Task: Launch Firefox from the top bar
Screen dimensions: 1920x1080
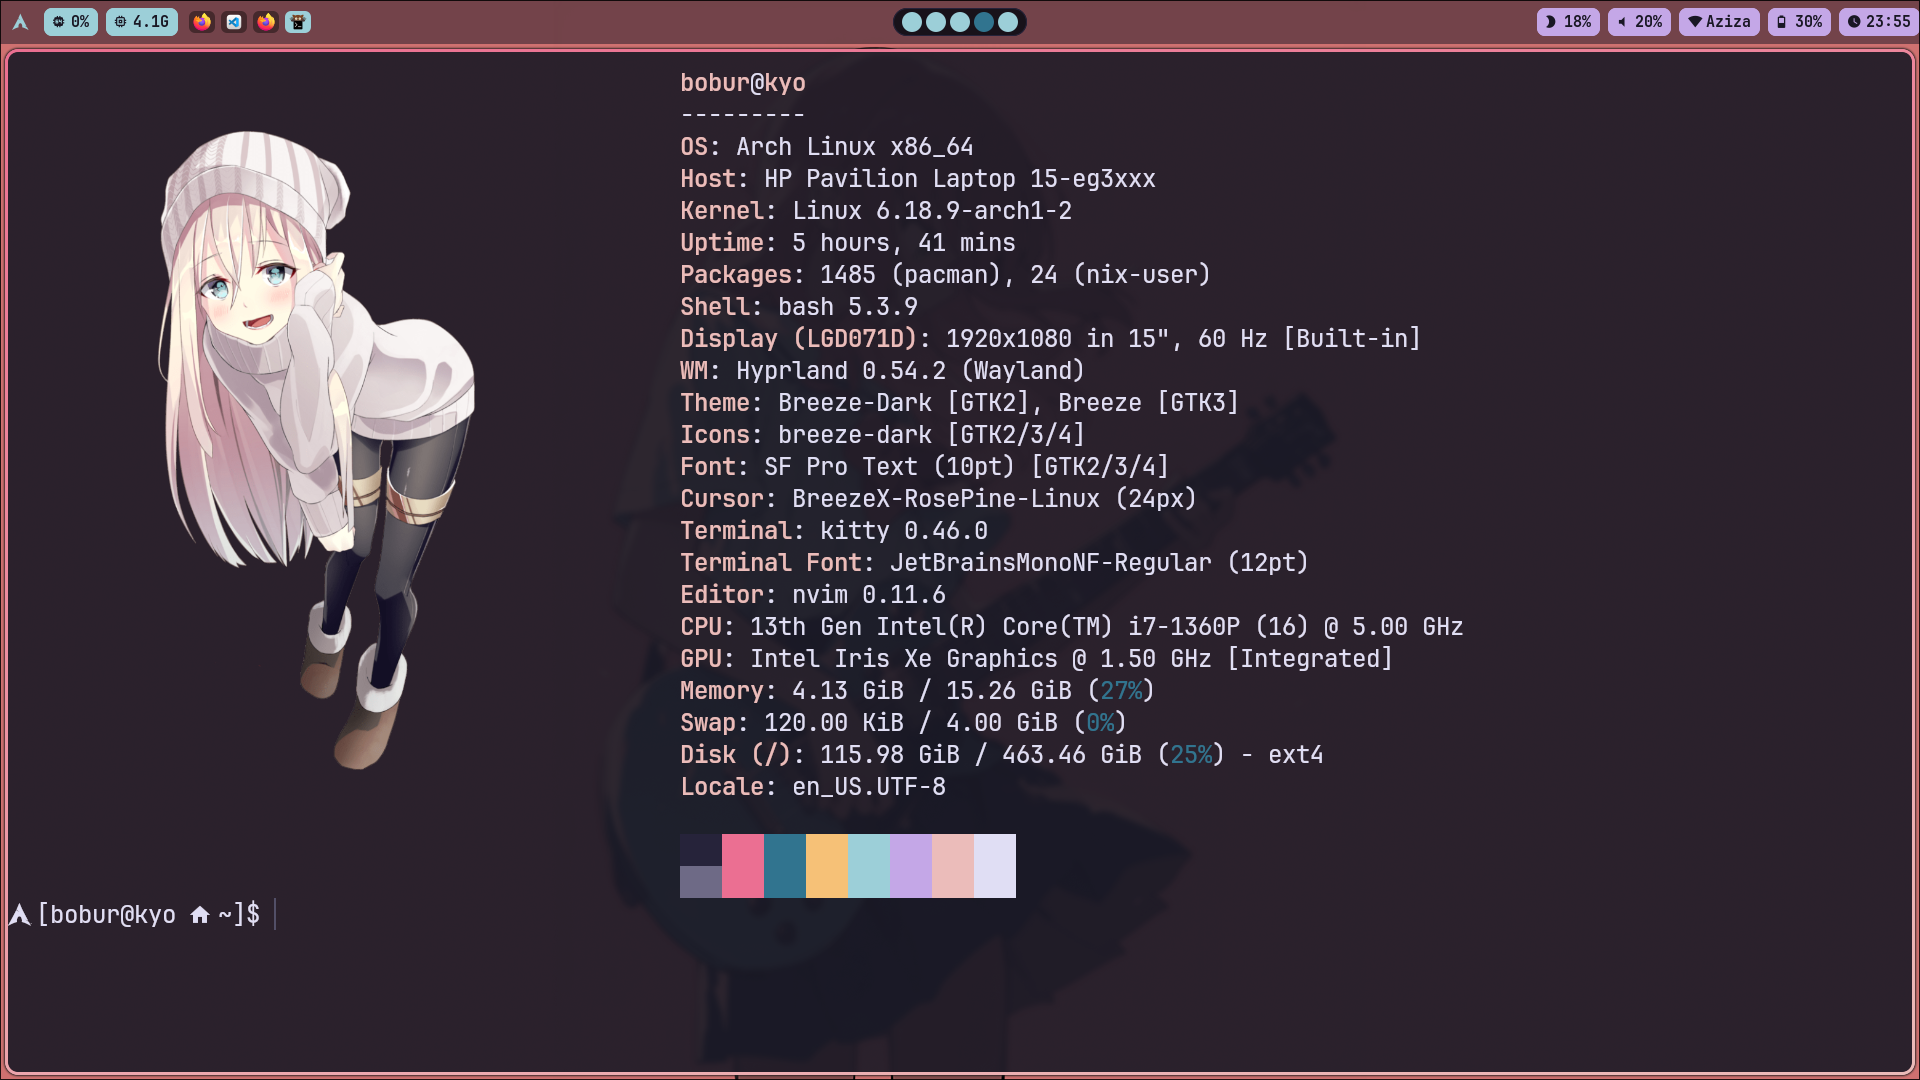Action: click(202, 22)
